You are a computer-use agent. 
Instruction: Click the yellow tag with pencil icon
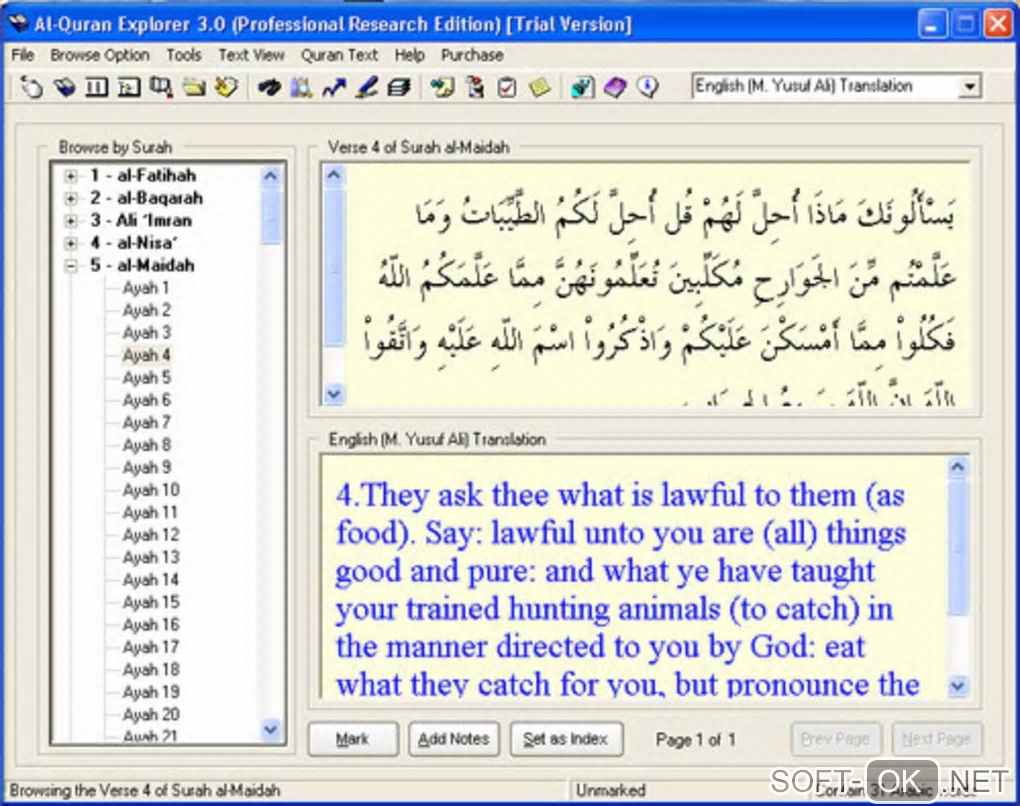pos(226,87)
